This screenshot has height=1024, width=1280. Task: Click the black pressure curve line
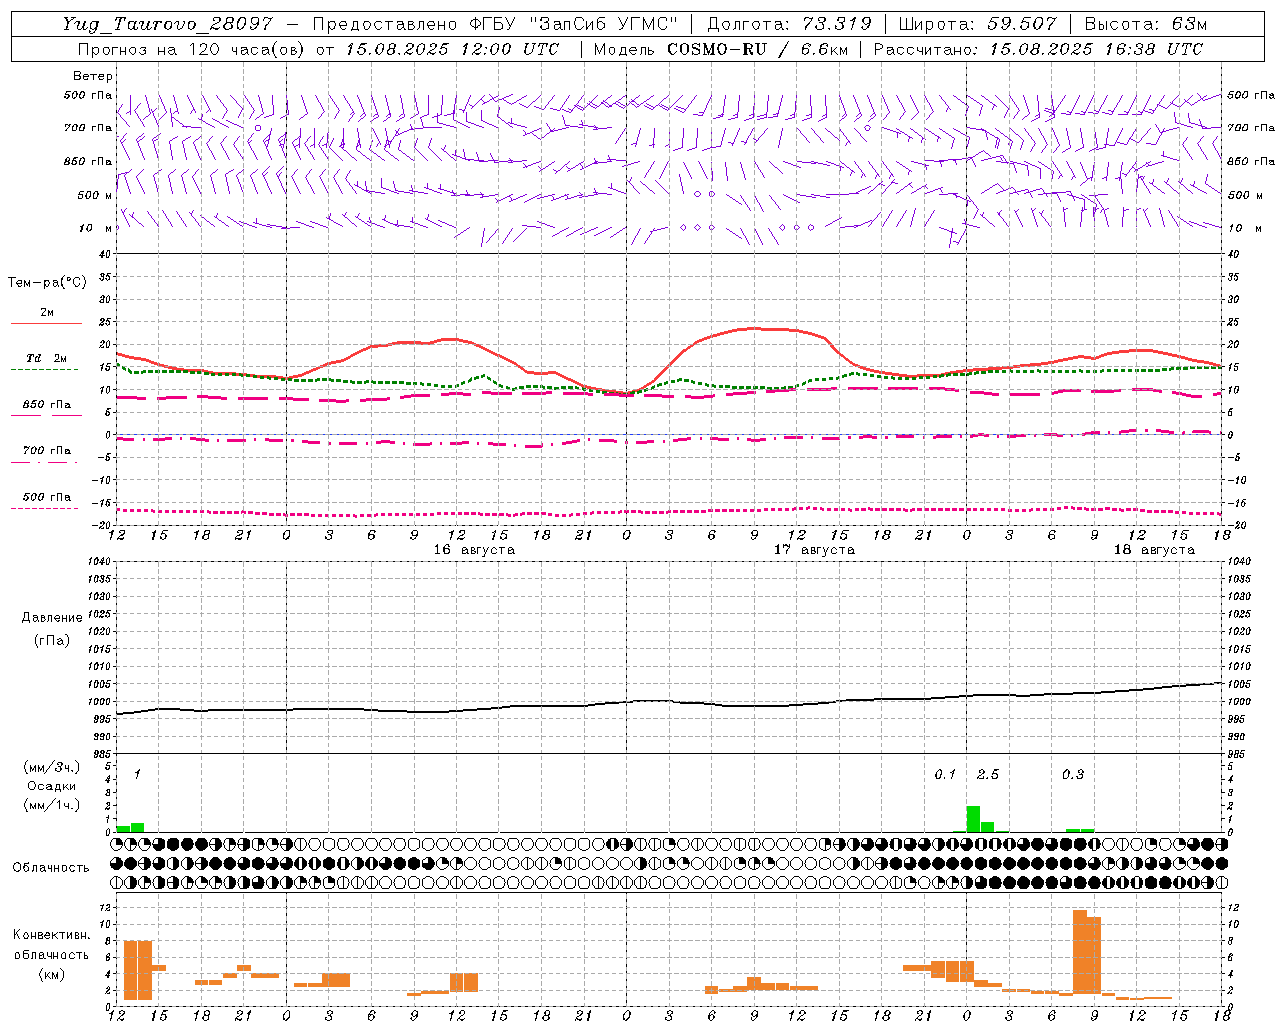[670, 701]
